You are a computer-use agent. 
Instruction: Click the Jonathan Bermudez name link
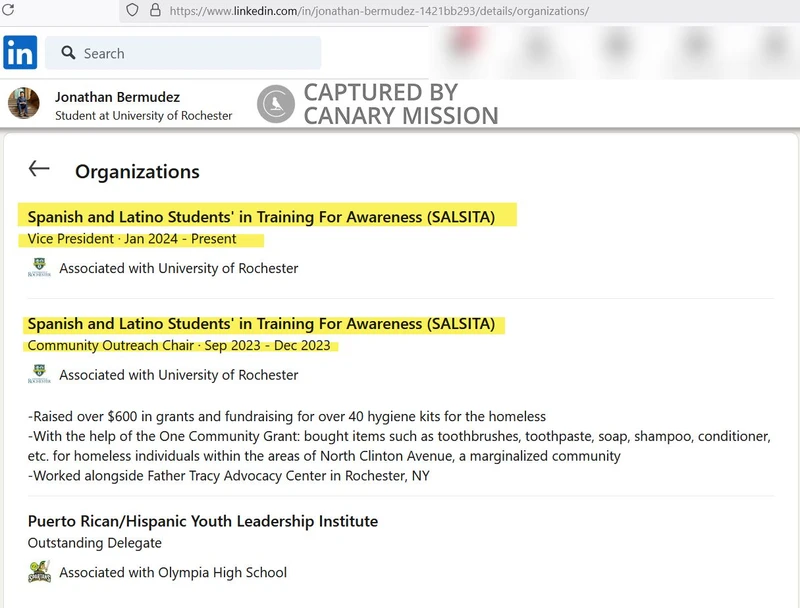[117, 97]
